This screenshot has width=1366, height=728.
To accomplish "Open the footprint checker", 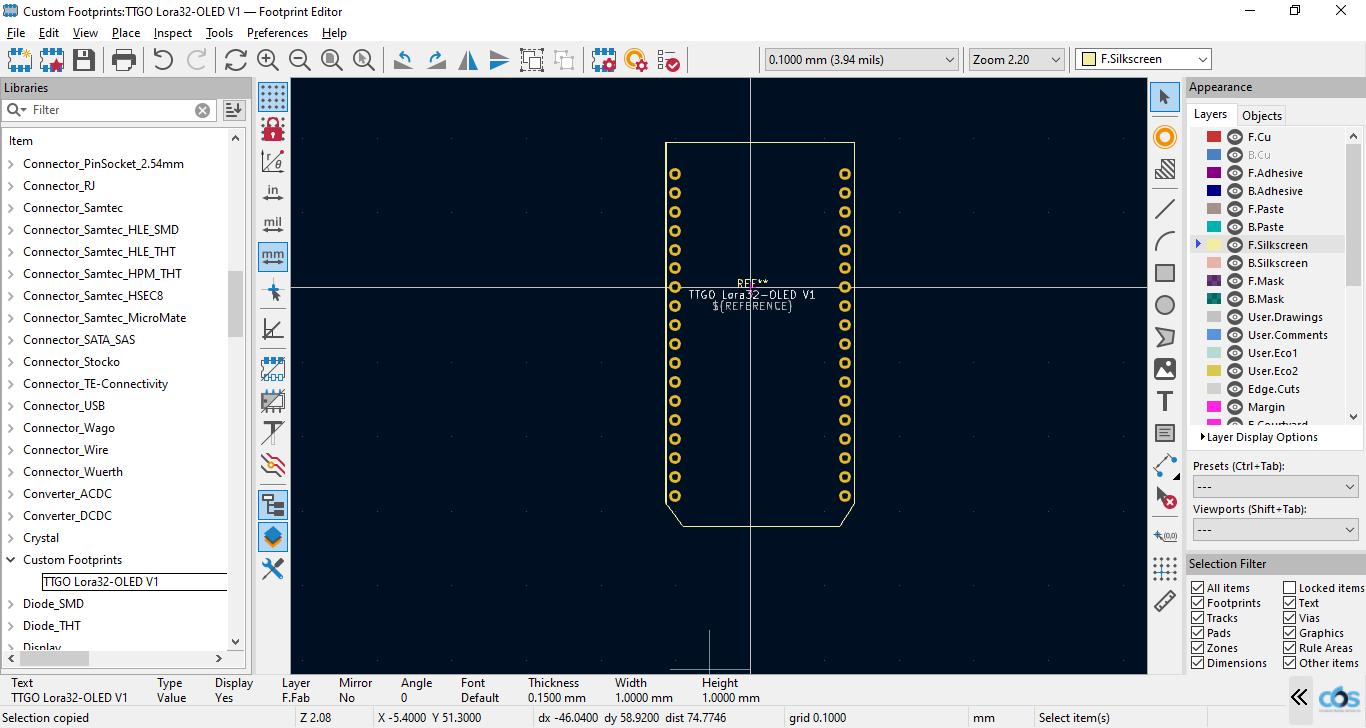I will pos(669,60).
